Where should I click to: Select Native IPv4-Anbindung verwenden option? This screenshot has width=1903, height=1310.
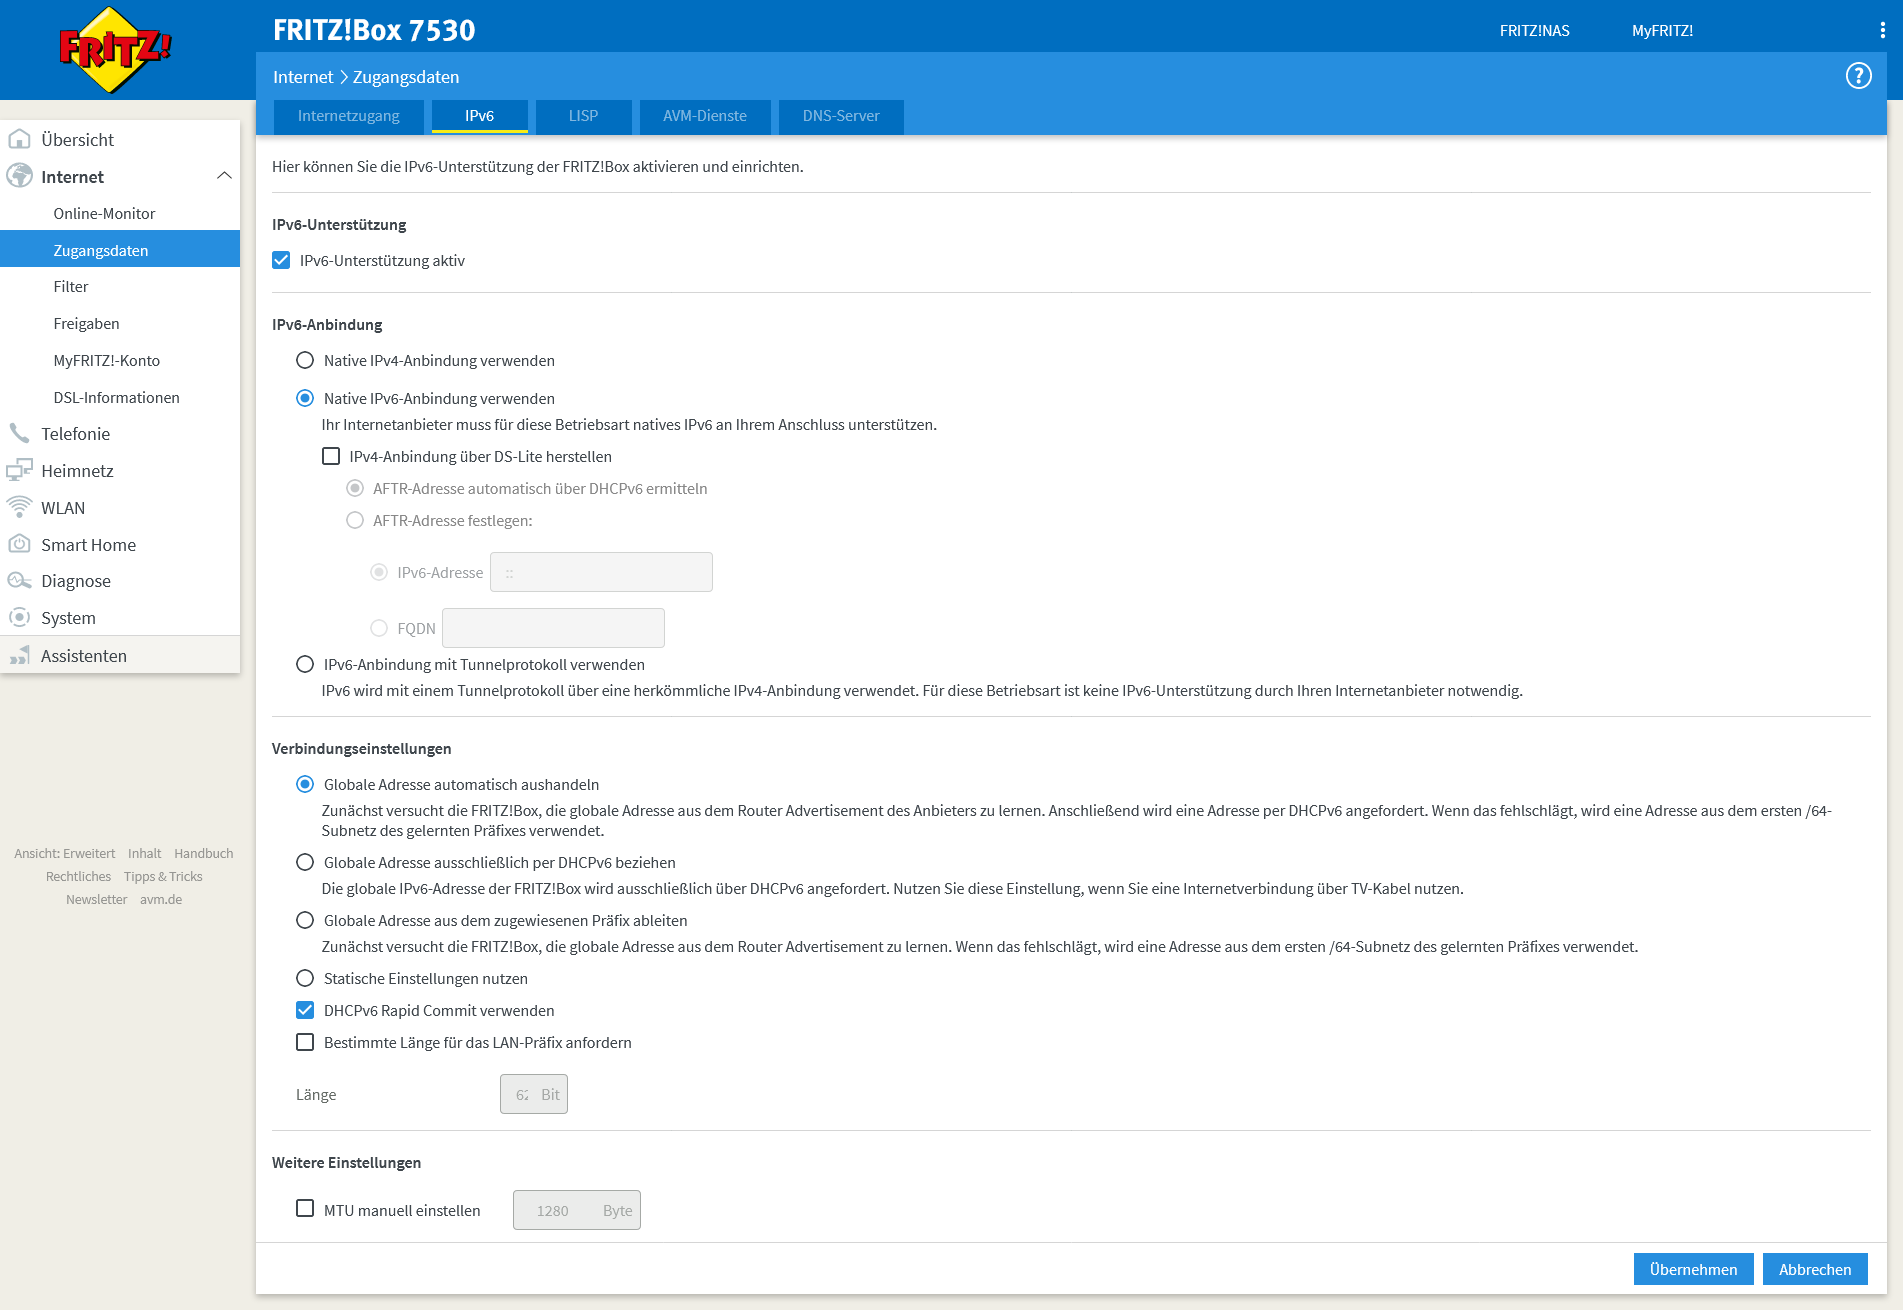pyautogui.click(x=305, y=360)
